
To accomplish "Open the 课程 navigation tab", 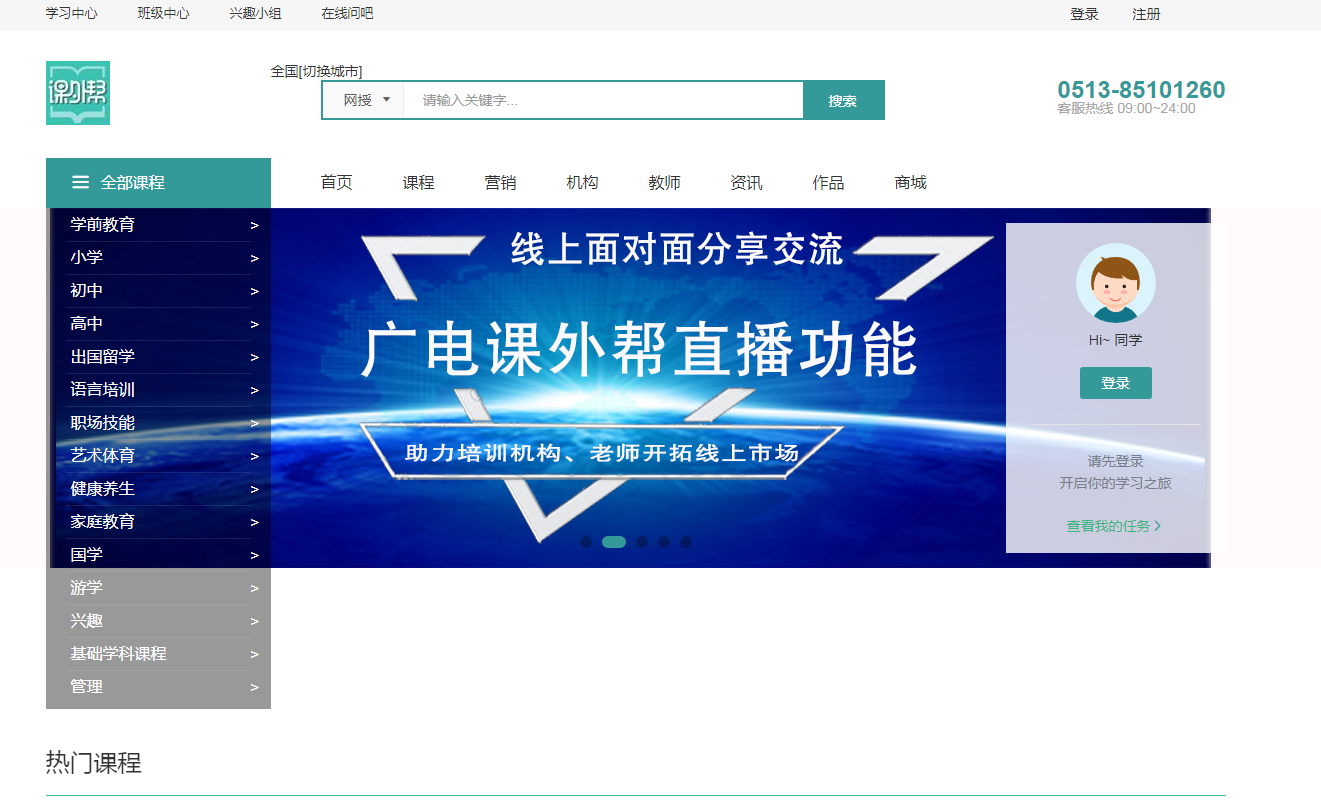I will pyautogui.click(x=418, y=182).
